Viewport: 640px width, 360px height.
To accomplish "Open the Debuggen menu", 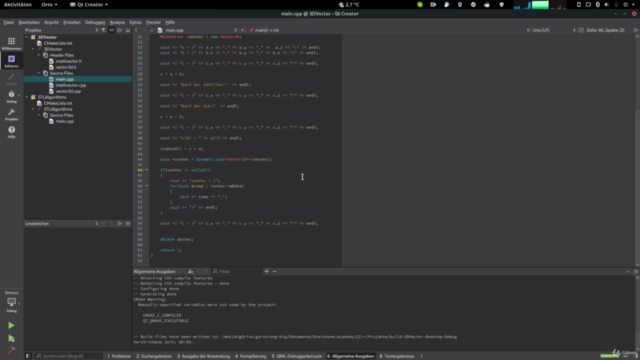I will (x=95, y=22).
